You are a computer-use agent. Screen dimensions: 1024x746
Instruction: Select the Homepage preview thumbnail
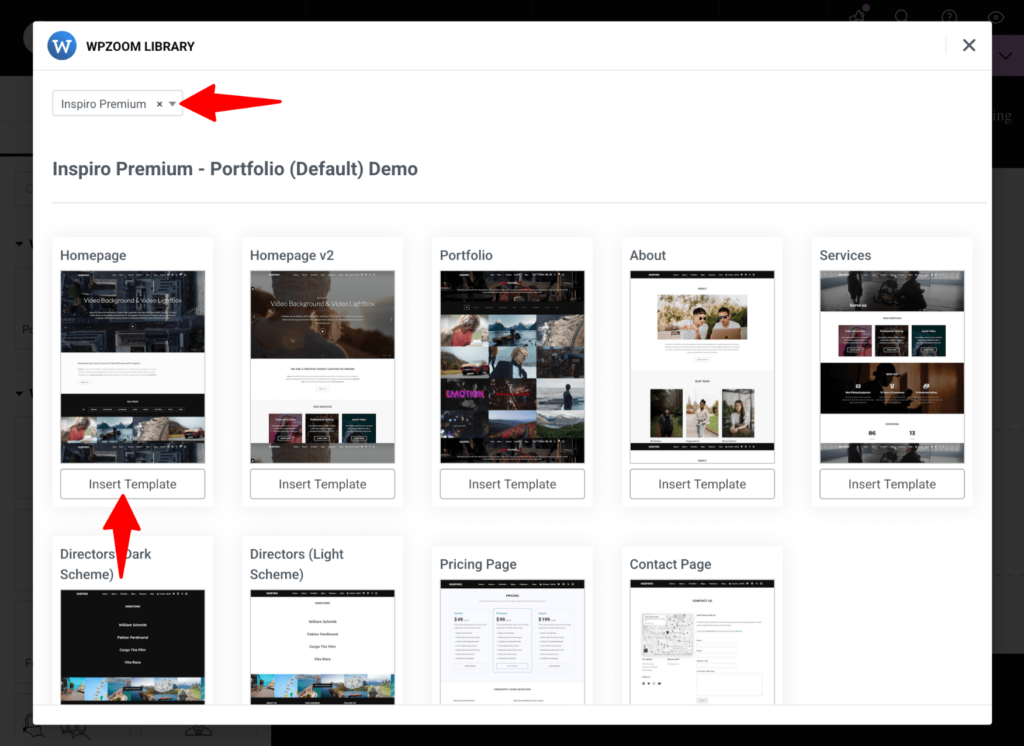132,366
